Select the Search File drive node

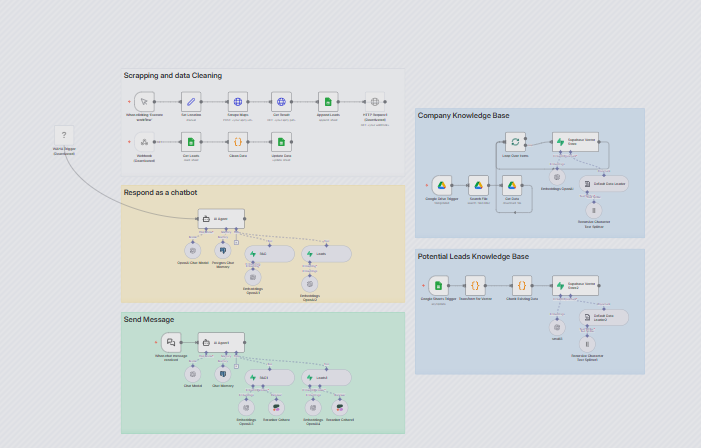pos(478,185)
